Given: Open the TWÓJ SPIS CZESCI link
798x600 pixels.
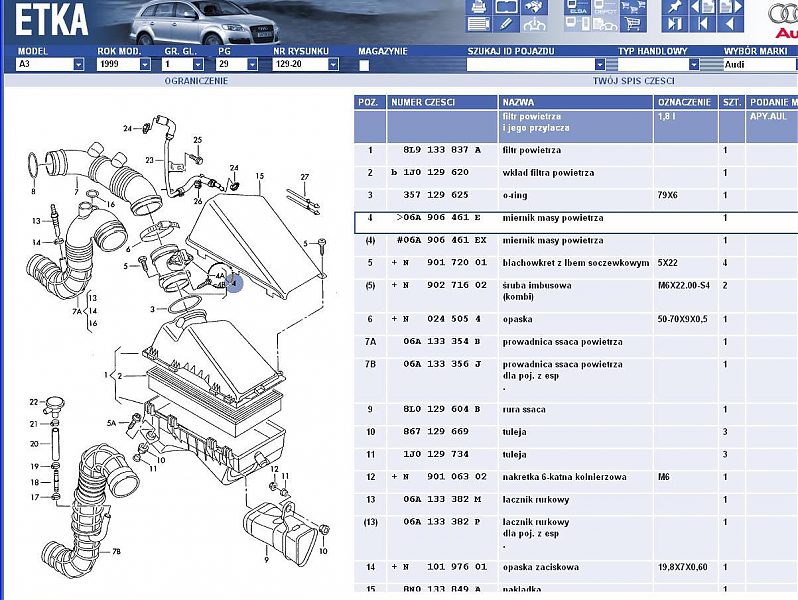Looking at the screenshot, I should [634, 81].
